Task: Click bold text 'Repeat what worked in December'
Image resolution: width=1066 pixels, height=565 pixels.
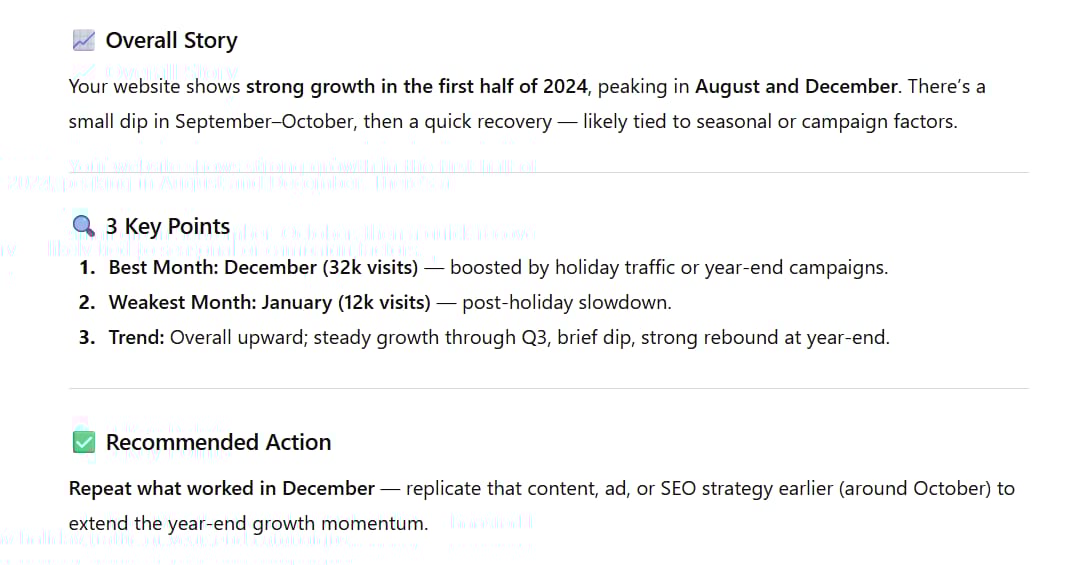Action: (x=222, y=488)
